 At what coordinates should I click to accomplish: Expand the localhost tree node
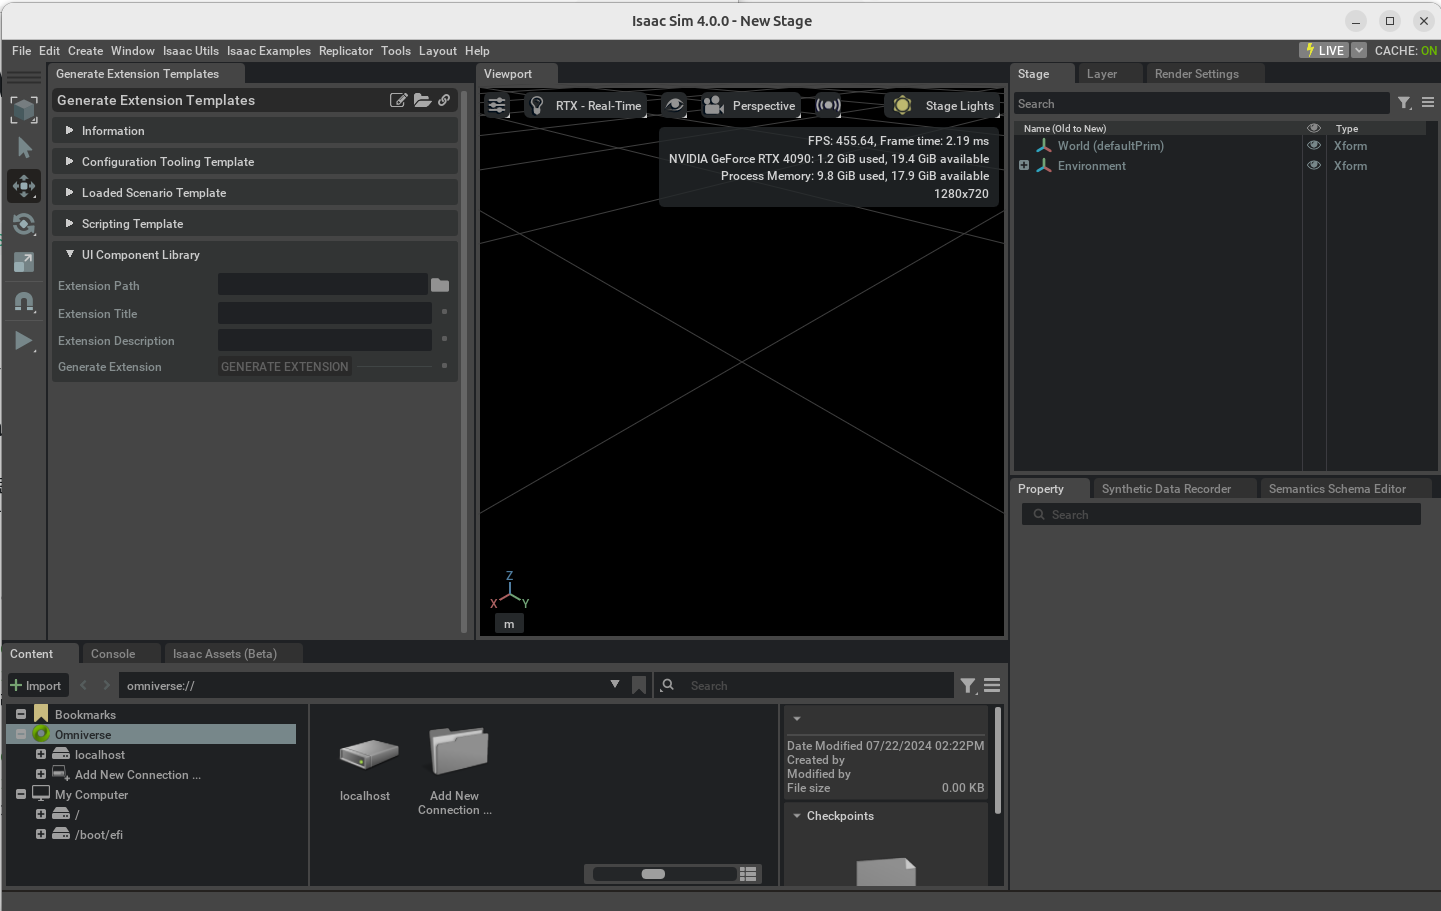coord(41,754)
